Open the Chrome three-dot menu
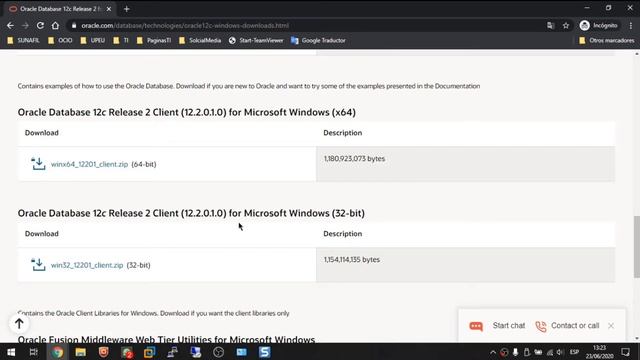640x360 pixels. (631, 25)
